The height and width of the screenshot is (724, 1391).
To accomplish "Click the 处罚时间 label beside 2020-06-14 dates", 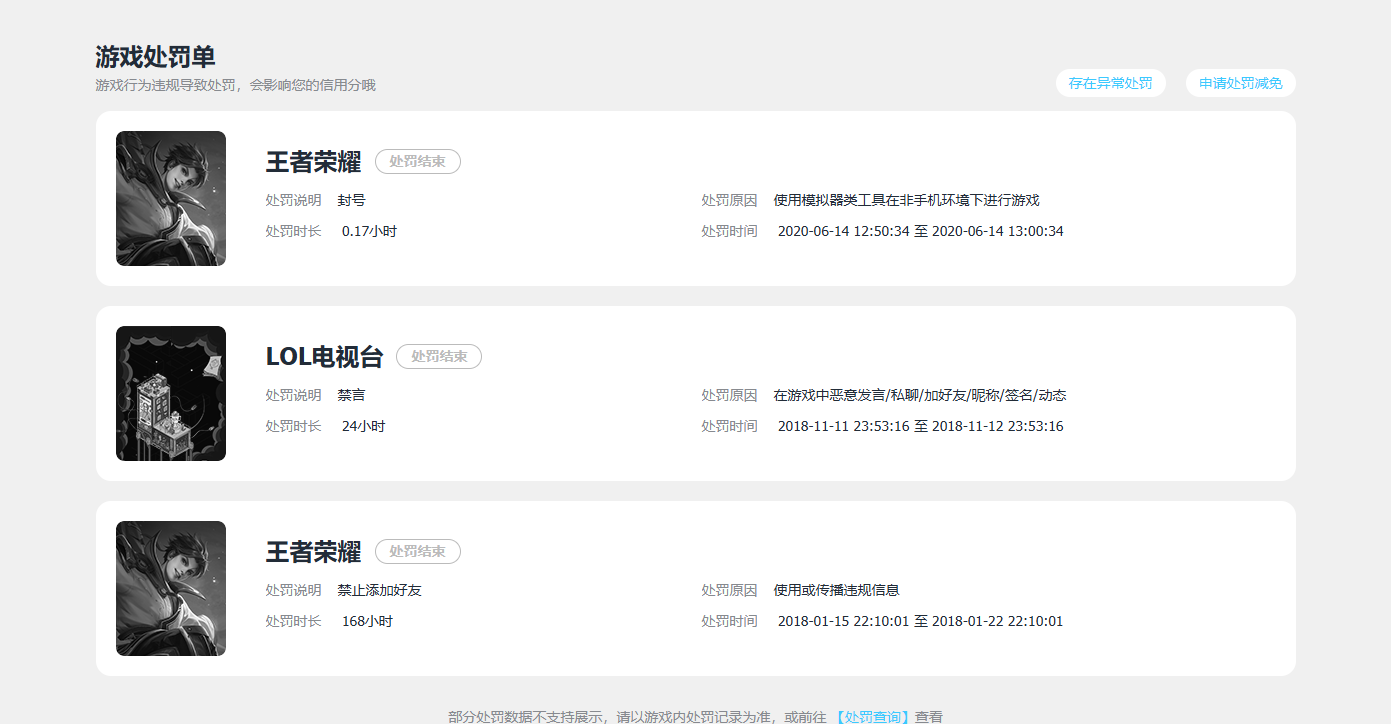I will click(x=730, y=231).
